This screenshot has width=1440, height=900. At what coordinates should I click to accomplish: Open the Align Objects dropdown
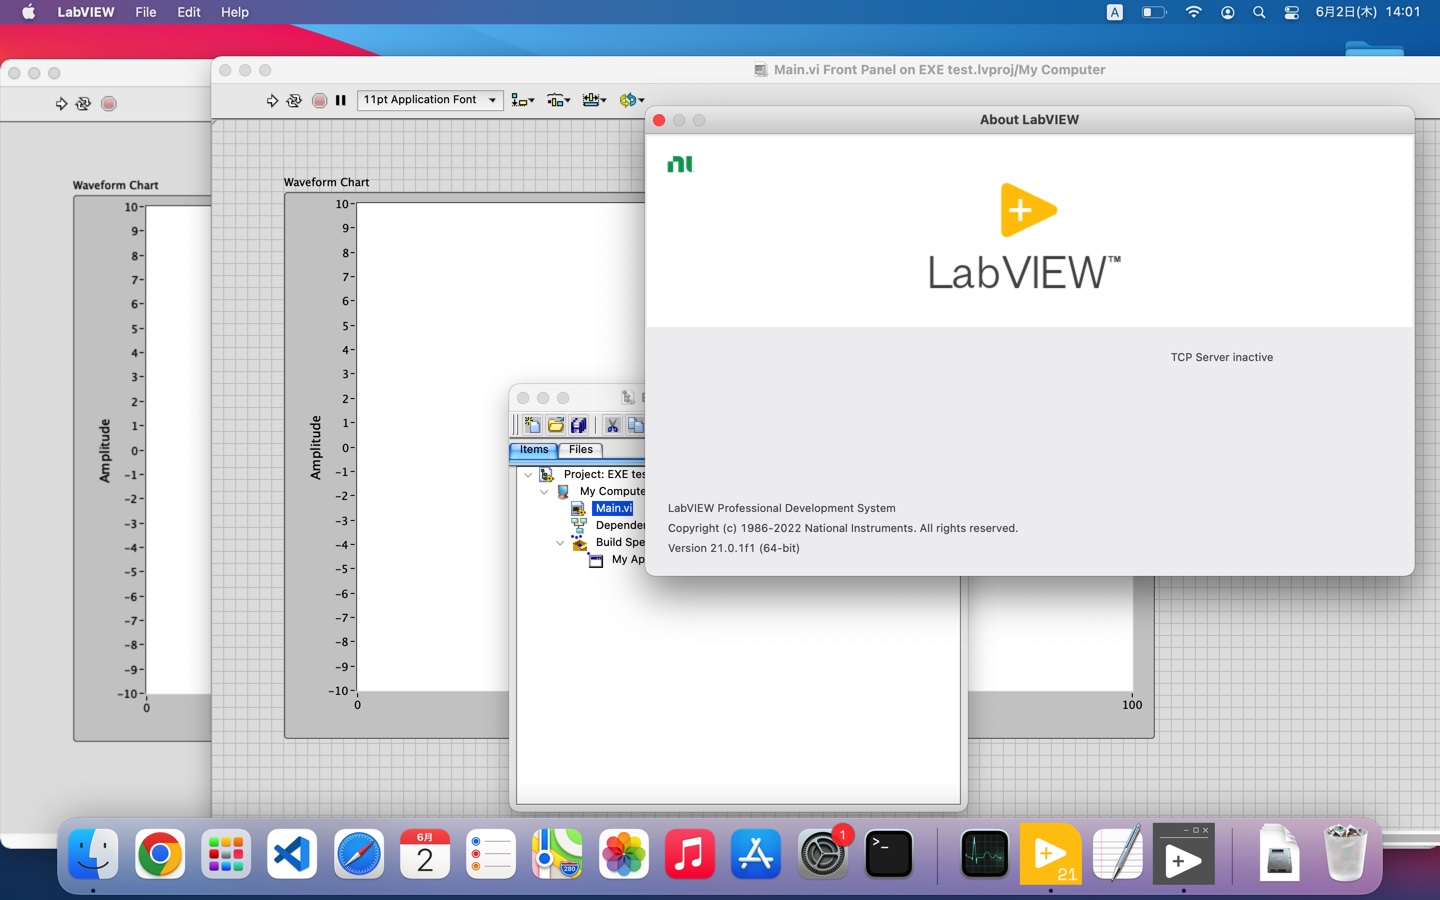tap(522, 100)
